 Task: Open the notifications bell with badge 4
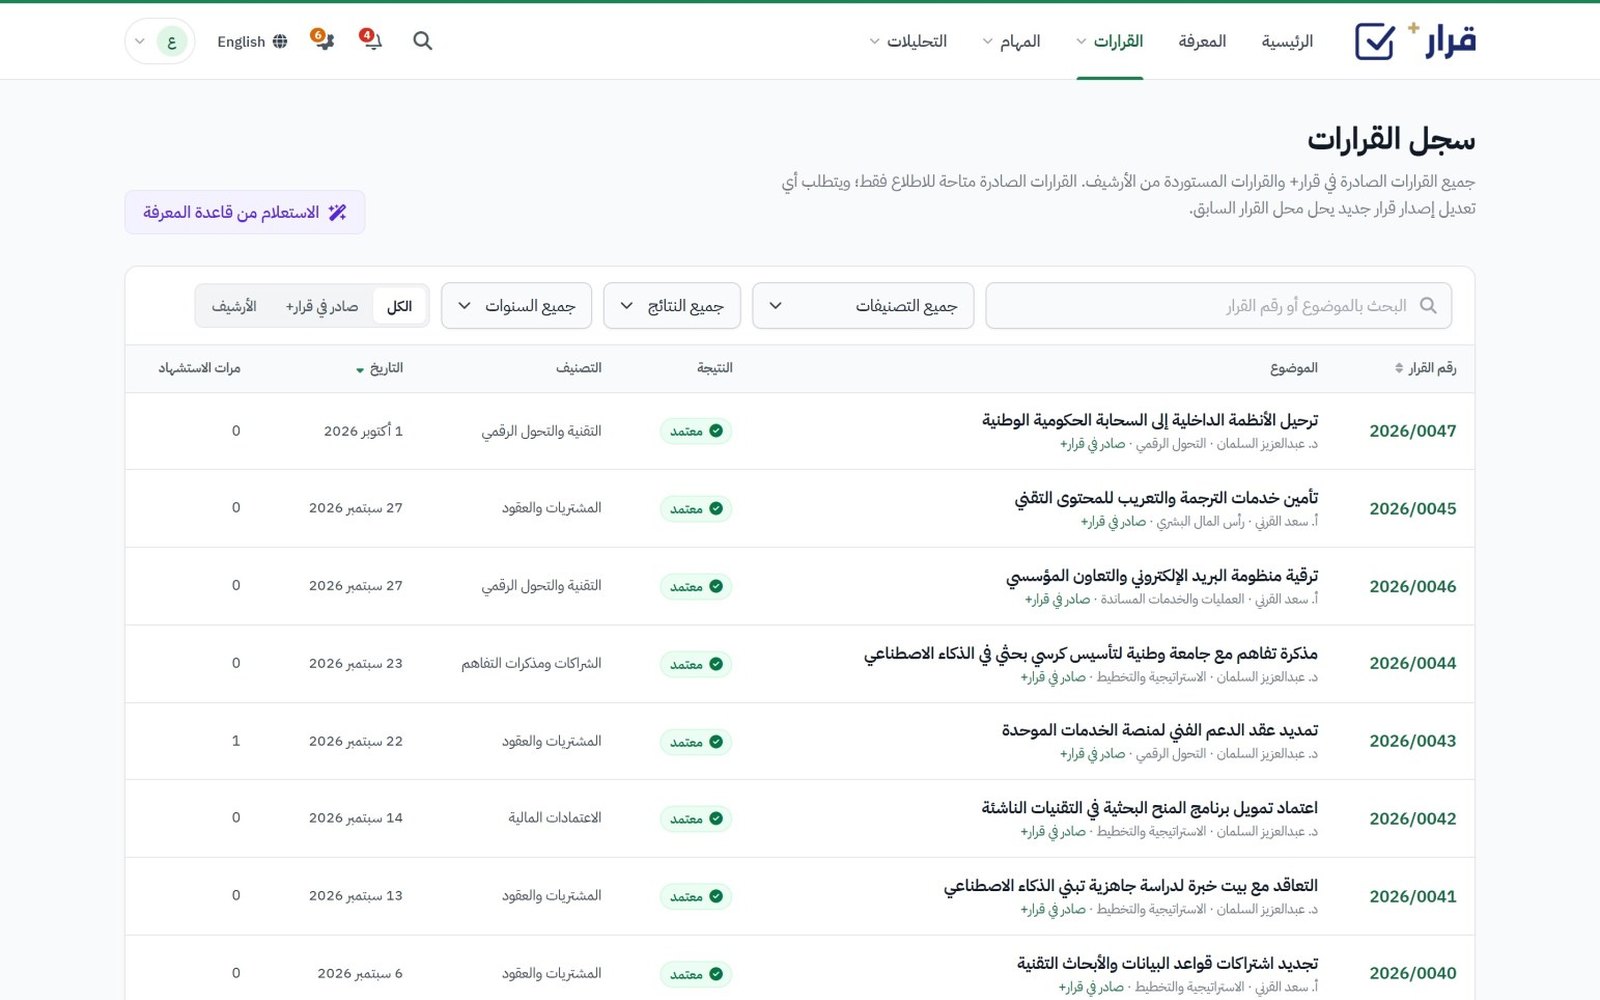pos(371,41)
